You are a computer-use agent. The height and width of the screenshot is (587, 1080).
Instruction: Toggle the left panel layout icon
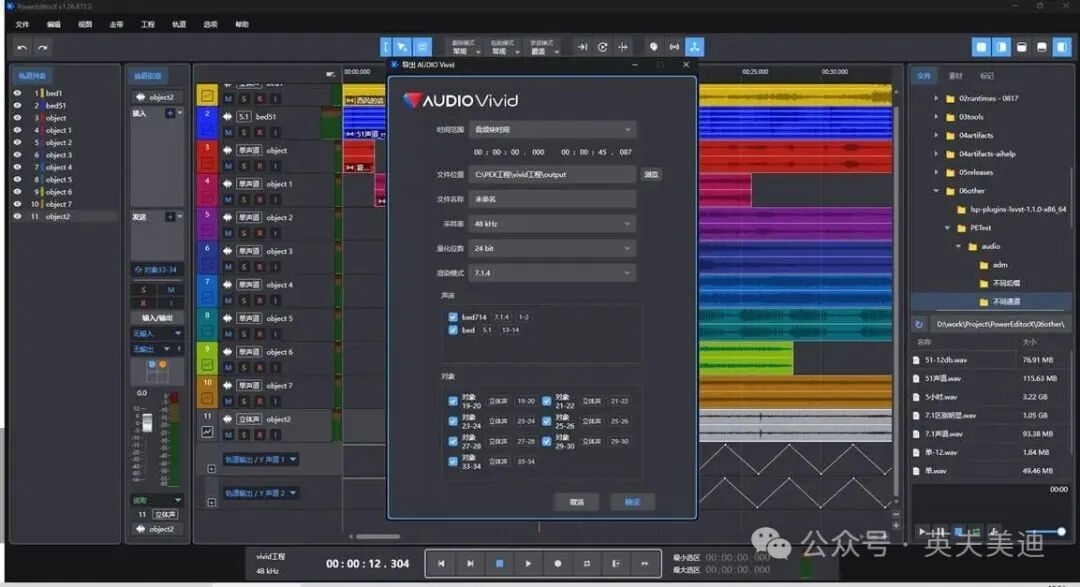[x=981, y=47]
